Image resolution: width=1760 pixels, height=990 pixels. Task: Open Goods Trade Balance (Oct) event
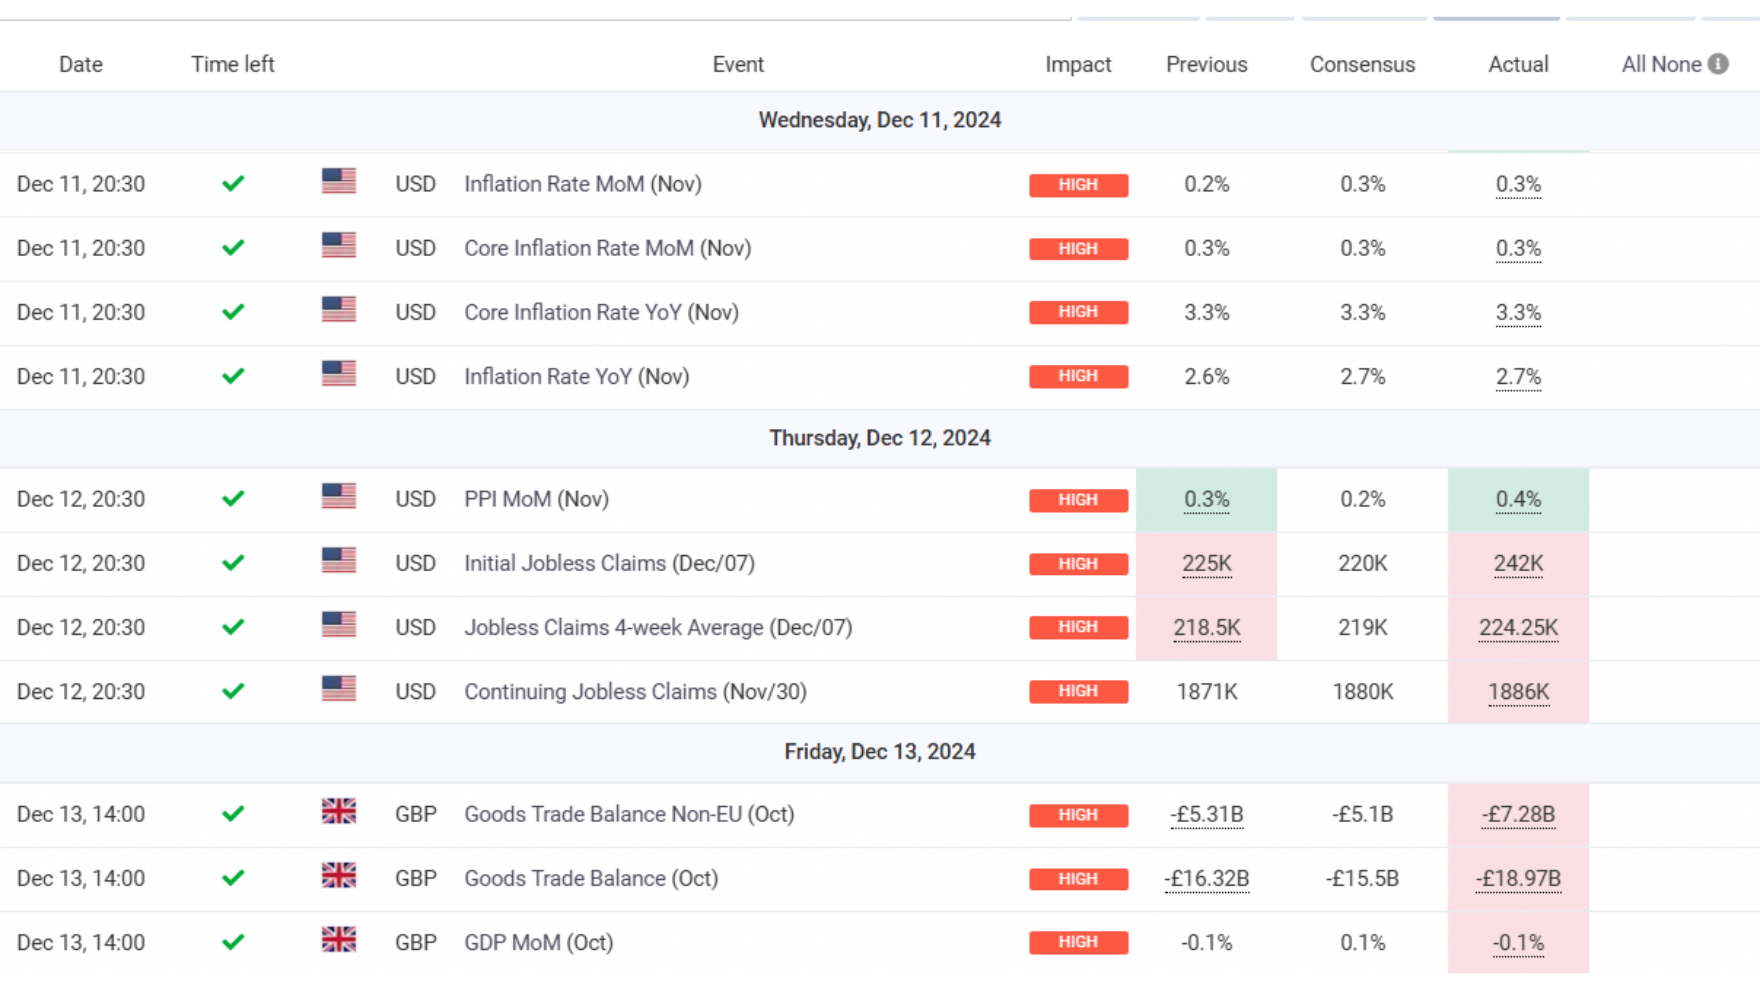tap(591, 878)
